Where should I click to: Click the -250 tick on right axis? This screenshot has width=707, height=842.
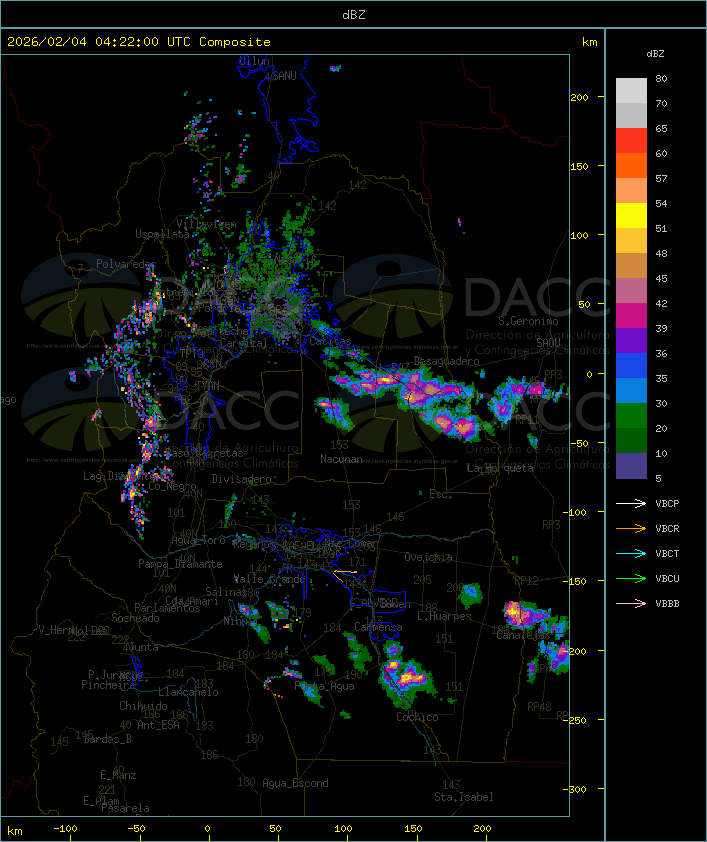tap(575, 720)
